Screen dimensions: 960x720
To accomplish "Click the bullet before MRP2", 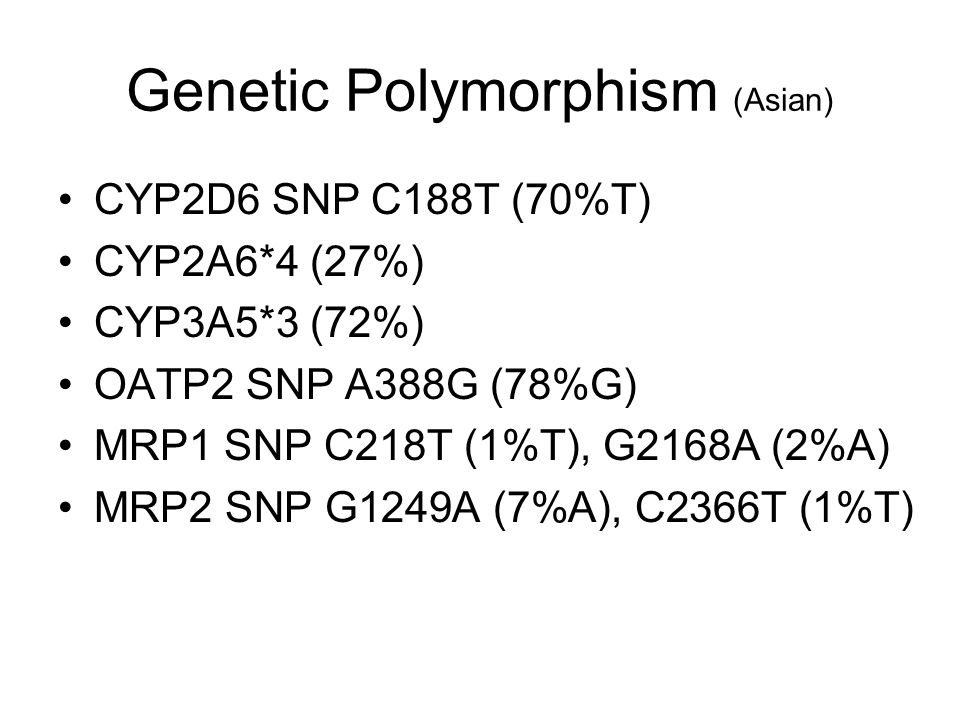I will [x=66, y=508].
